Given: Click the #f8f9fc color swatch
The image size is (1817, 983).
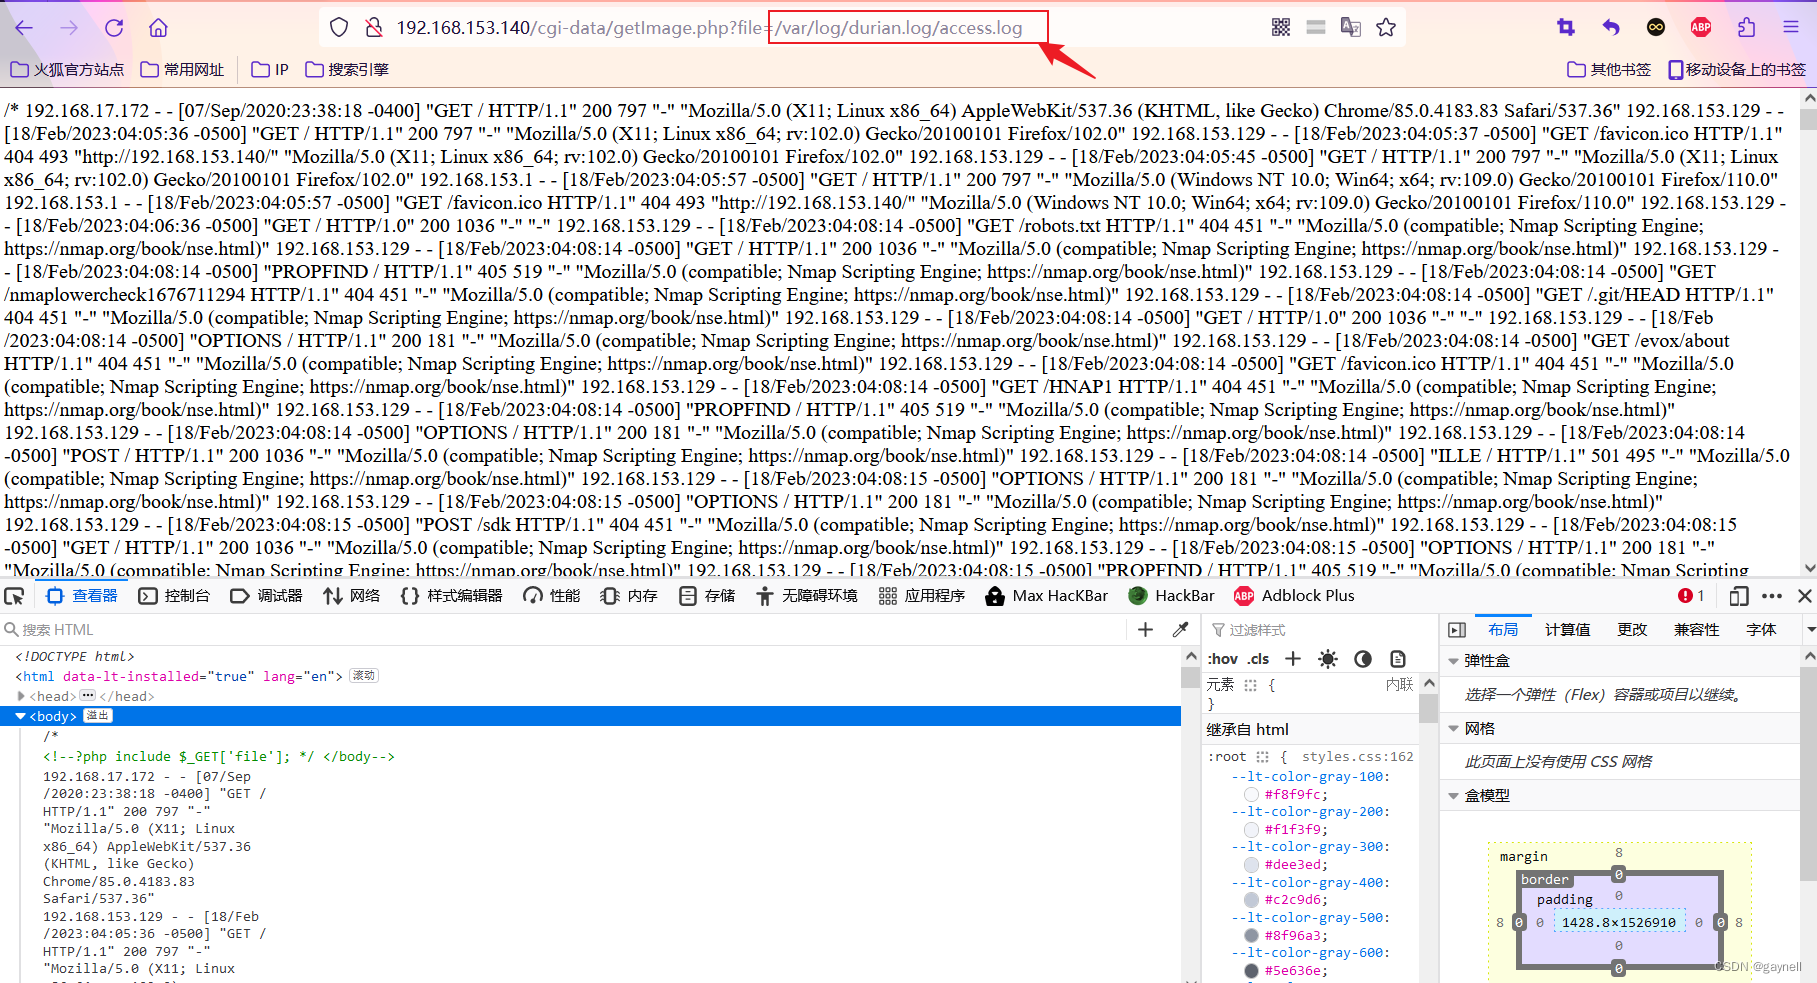Looking at the screenshot, I should coord(1251,795).
